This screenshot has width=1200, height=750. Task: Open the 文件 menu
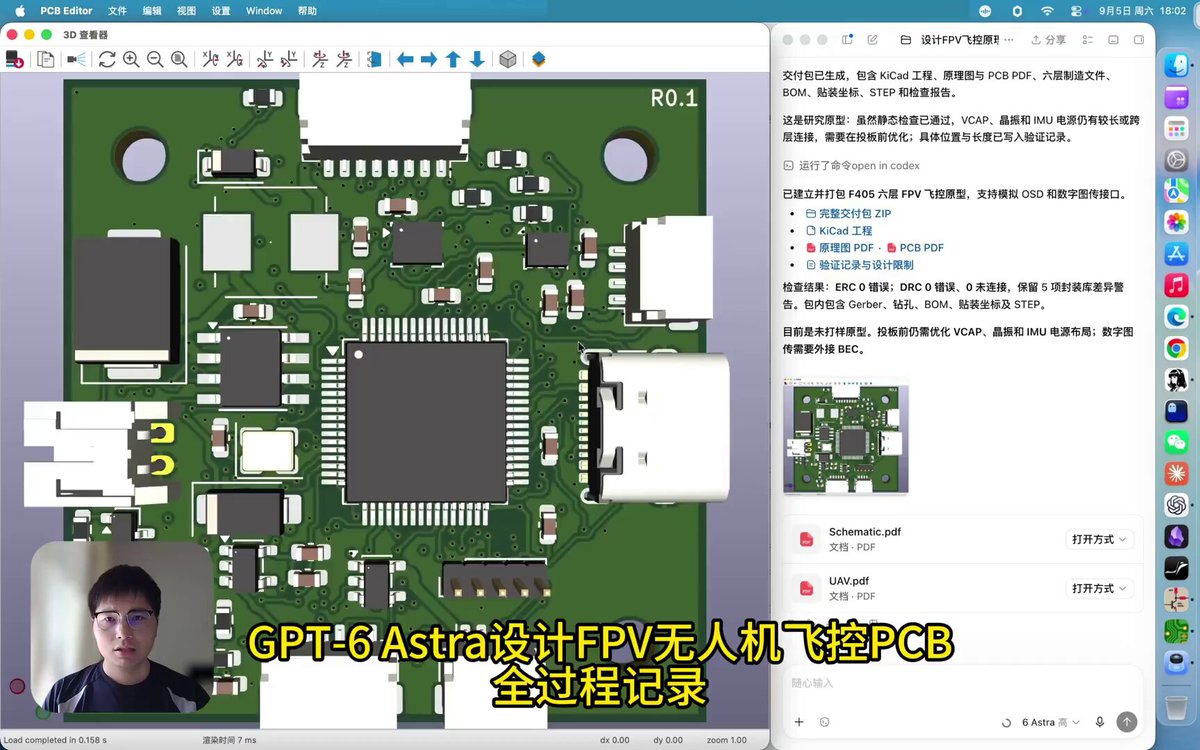point(117,10)
